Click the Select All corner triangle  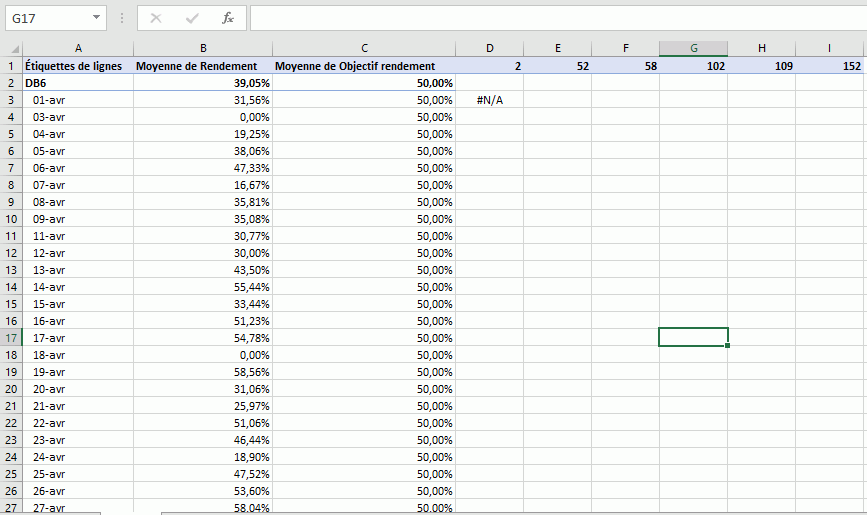pos(13,49)
